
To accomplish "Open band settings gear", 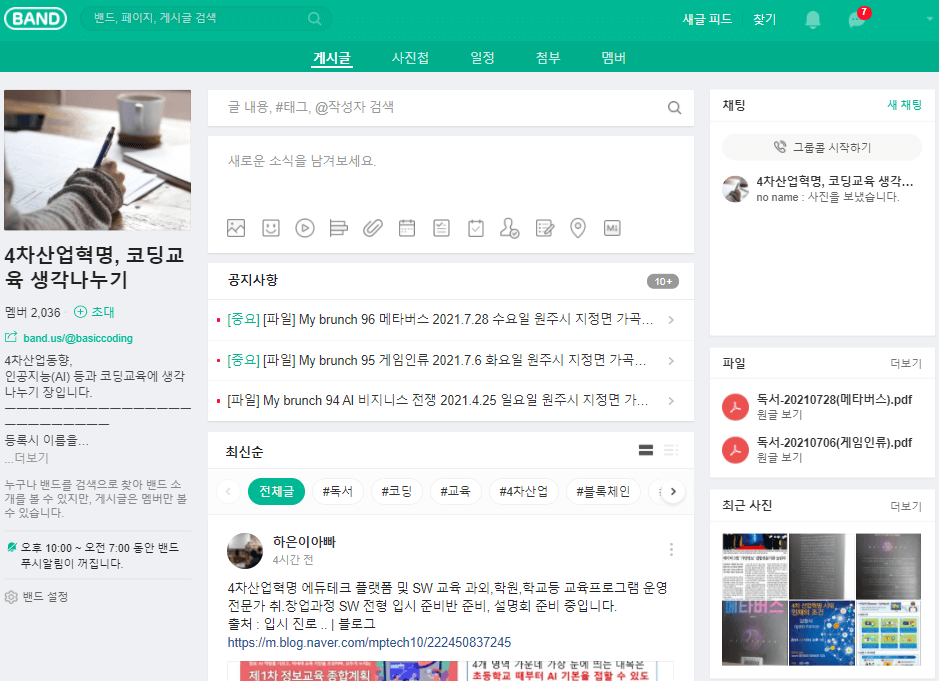I will (11, 597).
